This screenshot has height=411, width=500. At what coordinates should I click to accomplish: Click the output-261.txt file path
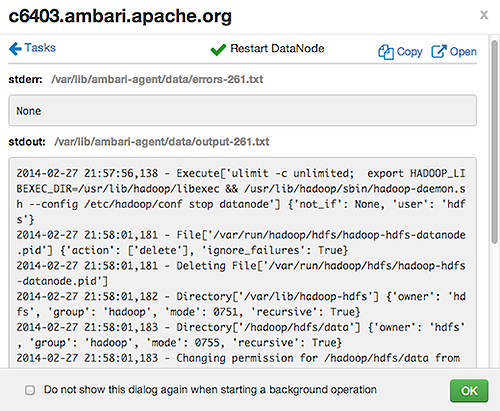click(x=162, y=142)
